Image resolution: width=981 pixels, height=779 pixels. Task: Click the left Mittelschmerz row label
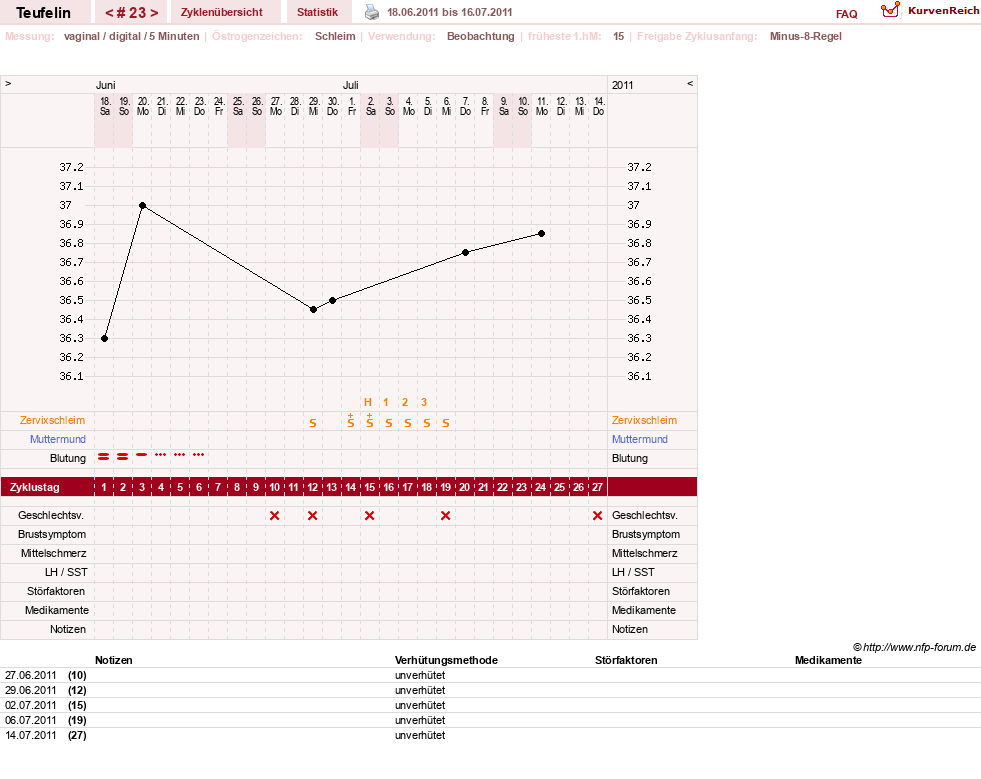53,553
